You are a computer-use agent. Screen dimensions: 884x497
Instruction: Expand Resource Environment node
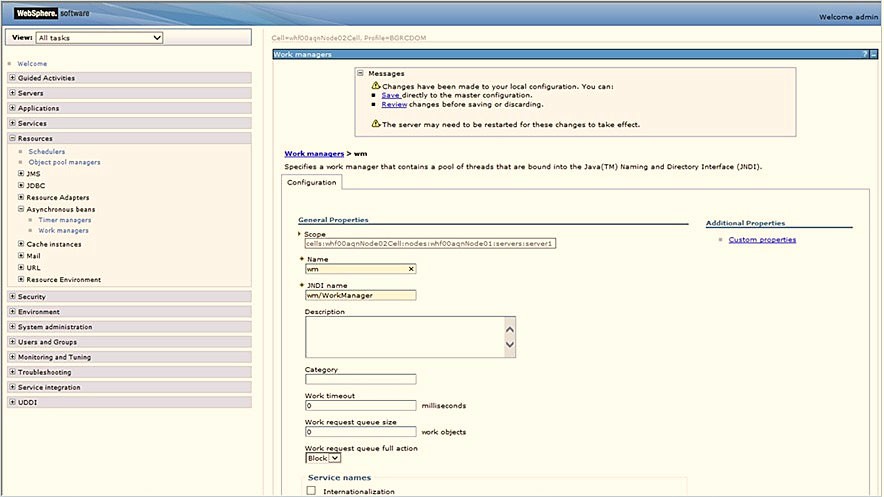coord(21,279)
